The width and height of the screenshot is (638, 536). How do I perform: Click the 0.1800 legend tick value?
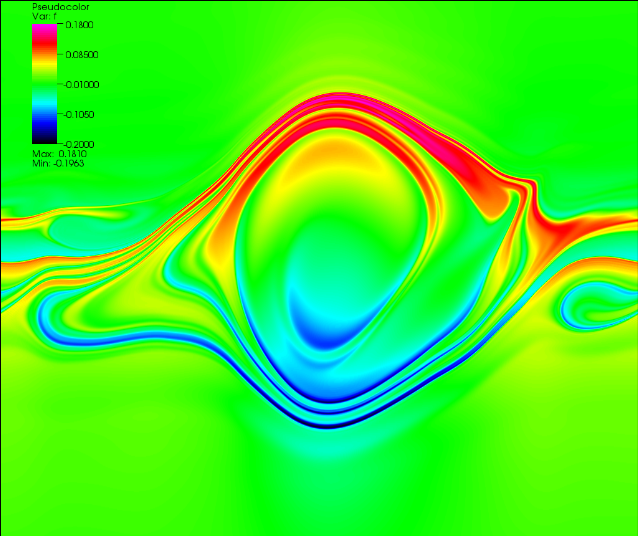[x=79, y=25]
